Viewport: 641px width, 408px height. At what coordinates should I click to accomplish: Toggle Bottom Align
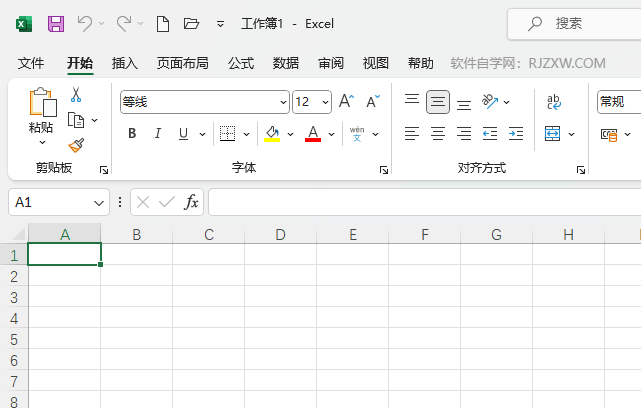pyautogui.click(x=464, y=105)
